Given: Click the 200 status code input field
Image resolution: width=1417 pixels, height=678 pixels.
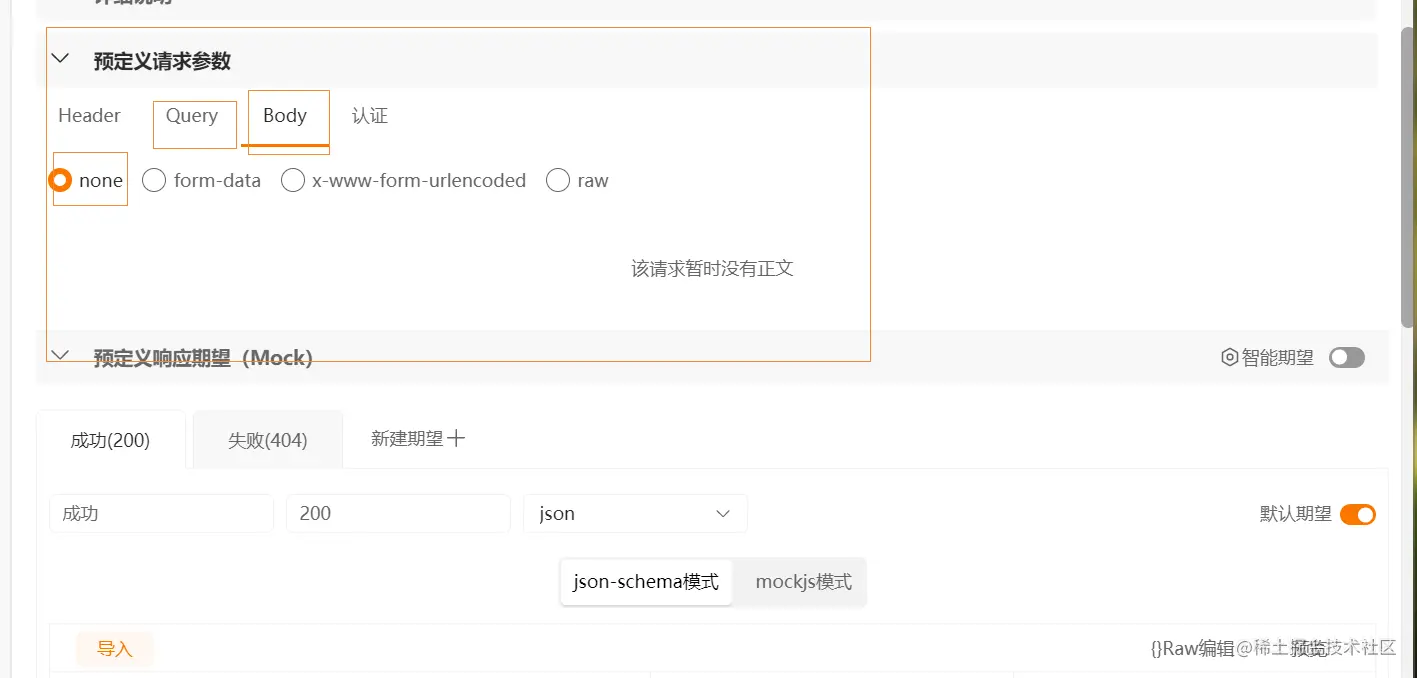Looking at the screenshot, I should 397,513.
